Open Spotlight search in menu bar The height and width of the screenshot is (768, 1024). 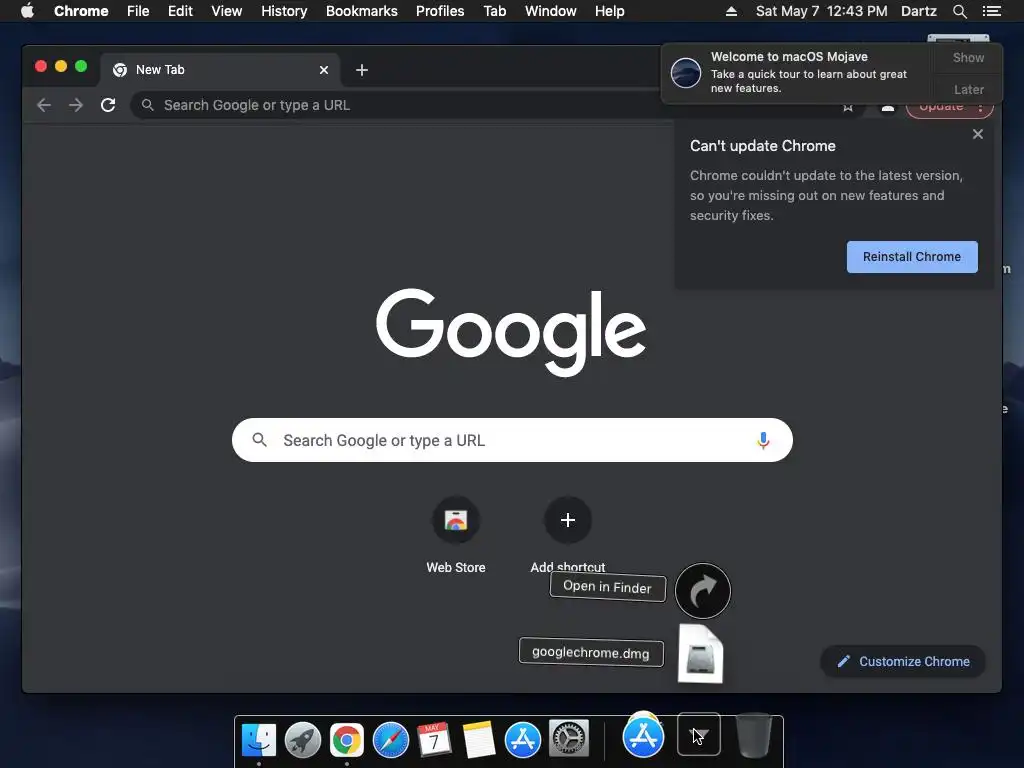tap(959, 11)
